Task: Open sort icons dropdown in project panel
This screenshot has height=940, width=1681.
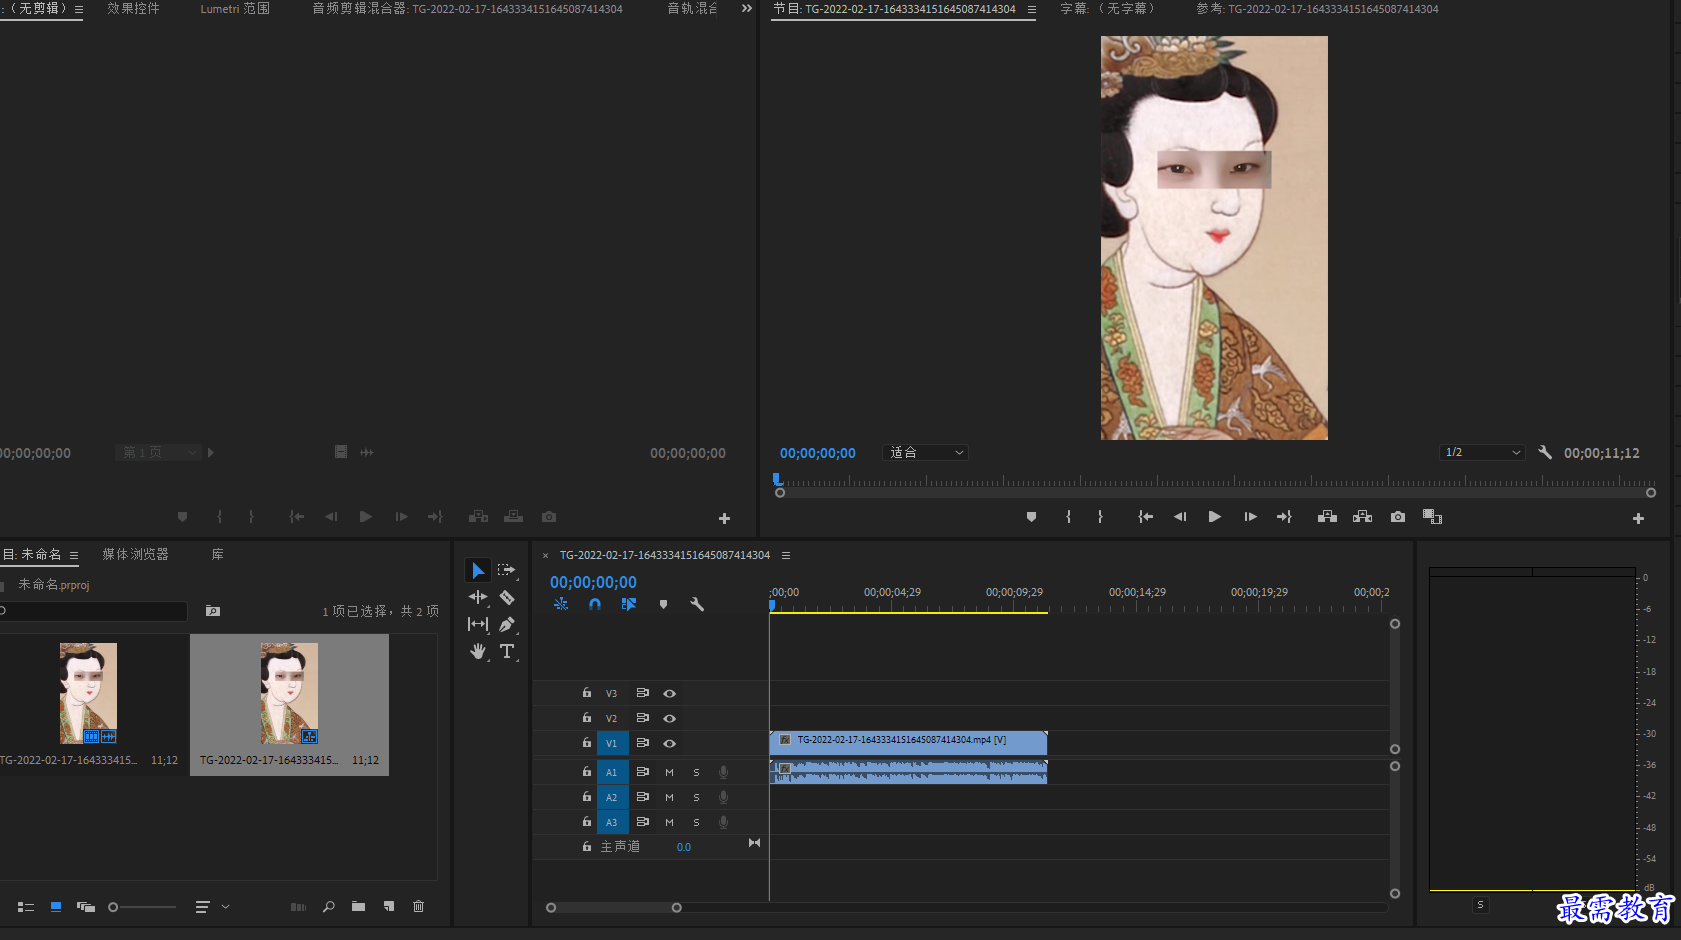Action: click(x=212, y=907)
